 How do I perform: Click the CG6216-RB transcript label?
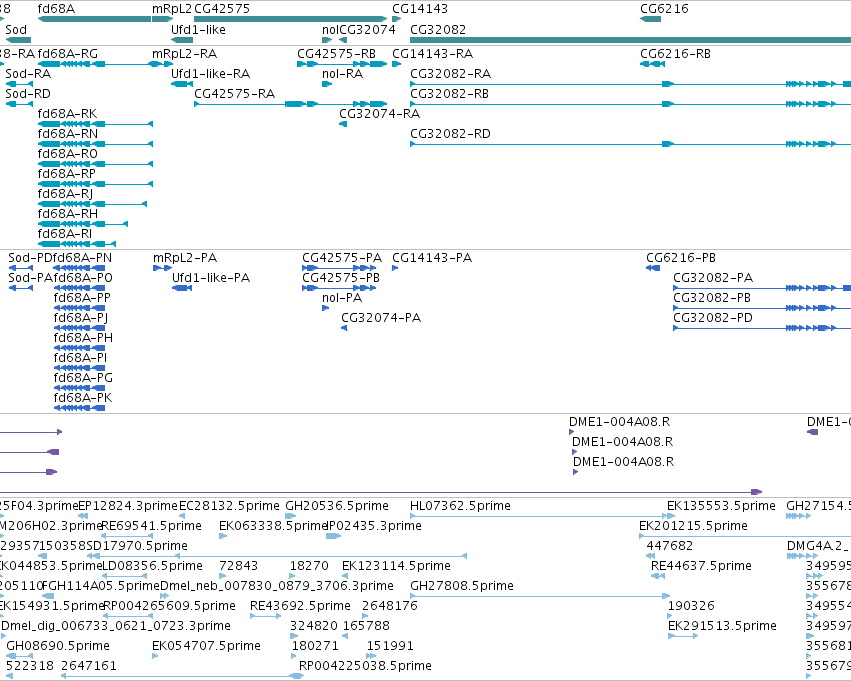pos(675,54)
